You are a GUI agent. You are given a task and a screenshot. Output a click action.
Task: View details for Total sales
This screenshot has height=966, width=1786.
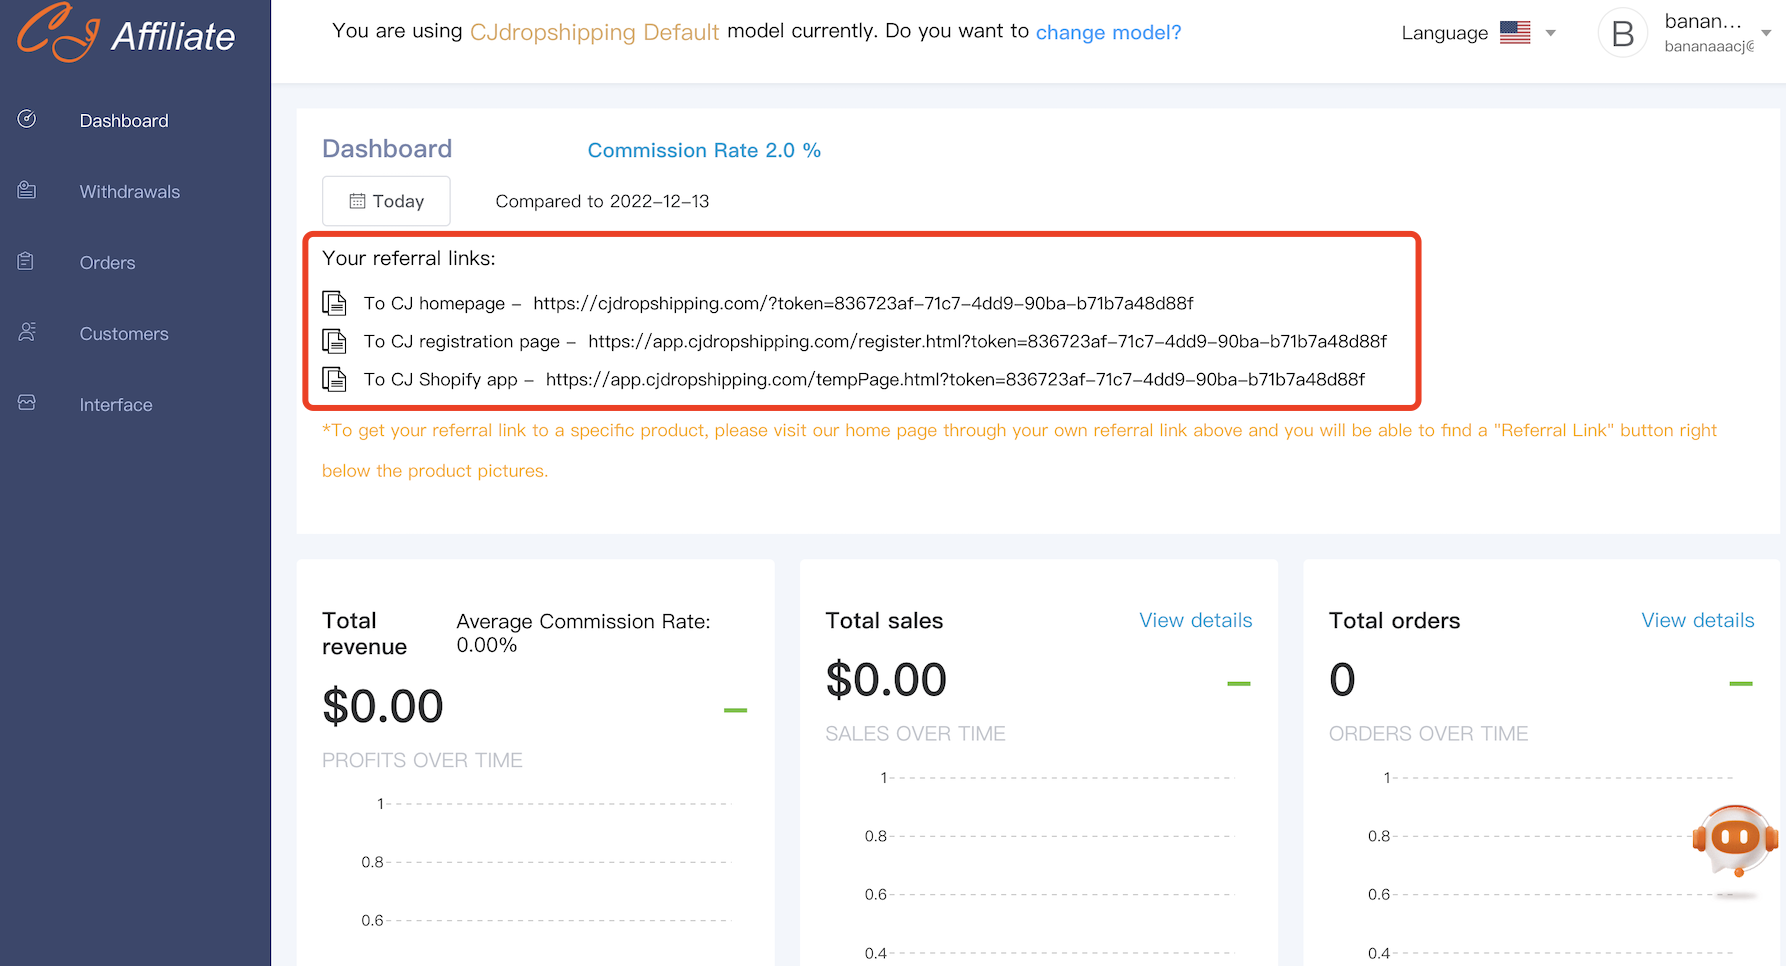[x=1195, y=620]
